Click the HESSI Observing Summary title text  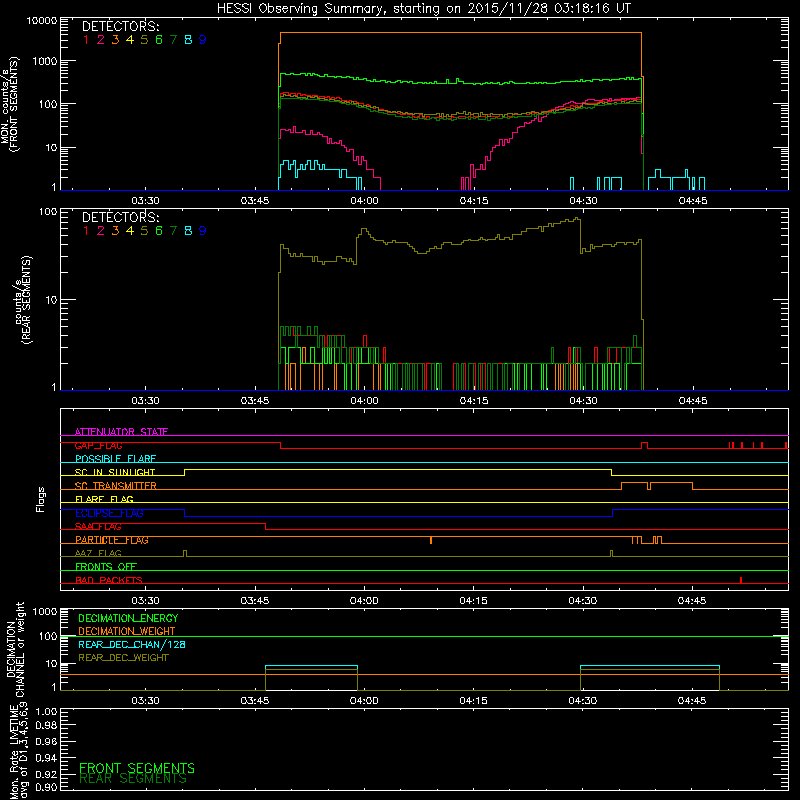(x=424, y=9)
